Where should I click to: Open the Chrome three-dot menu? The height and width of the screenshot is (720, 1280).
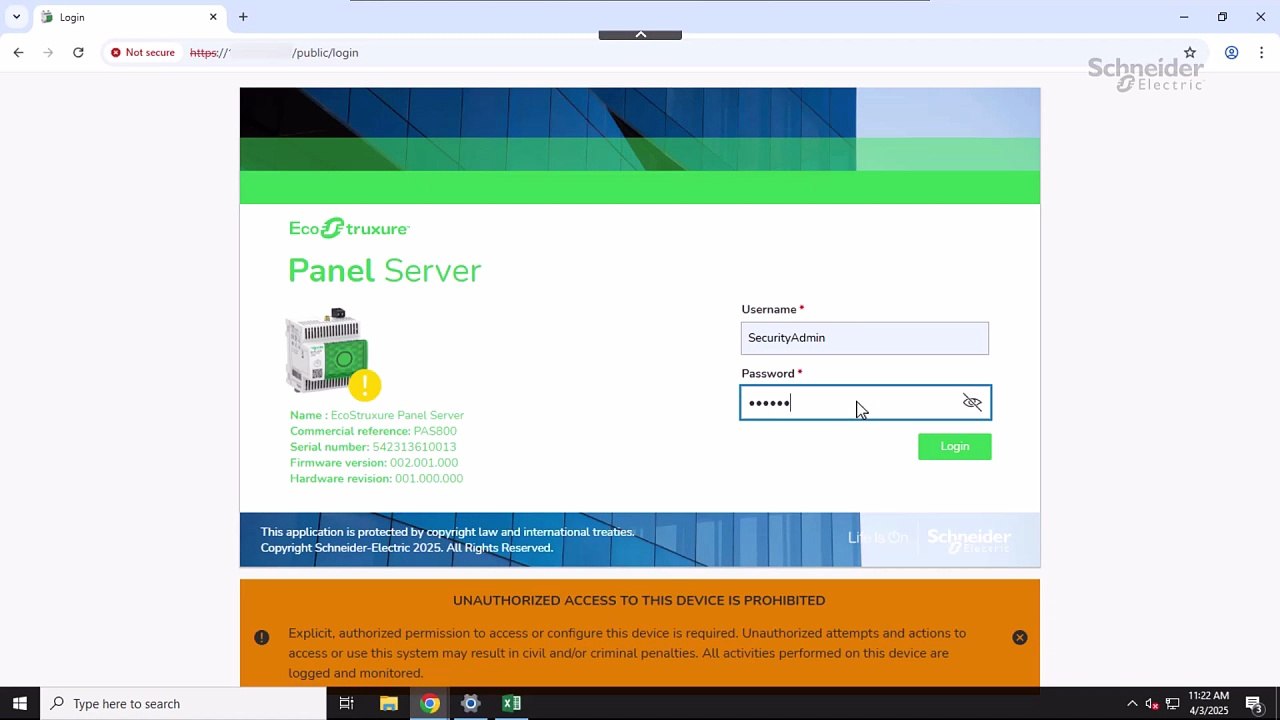click(1262, 52)
